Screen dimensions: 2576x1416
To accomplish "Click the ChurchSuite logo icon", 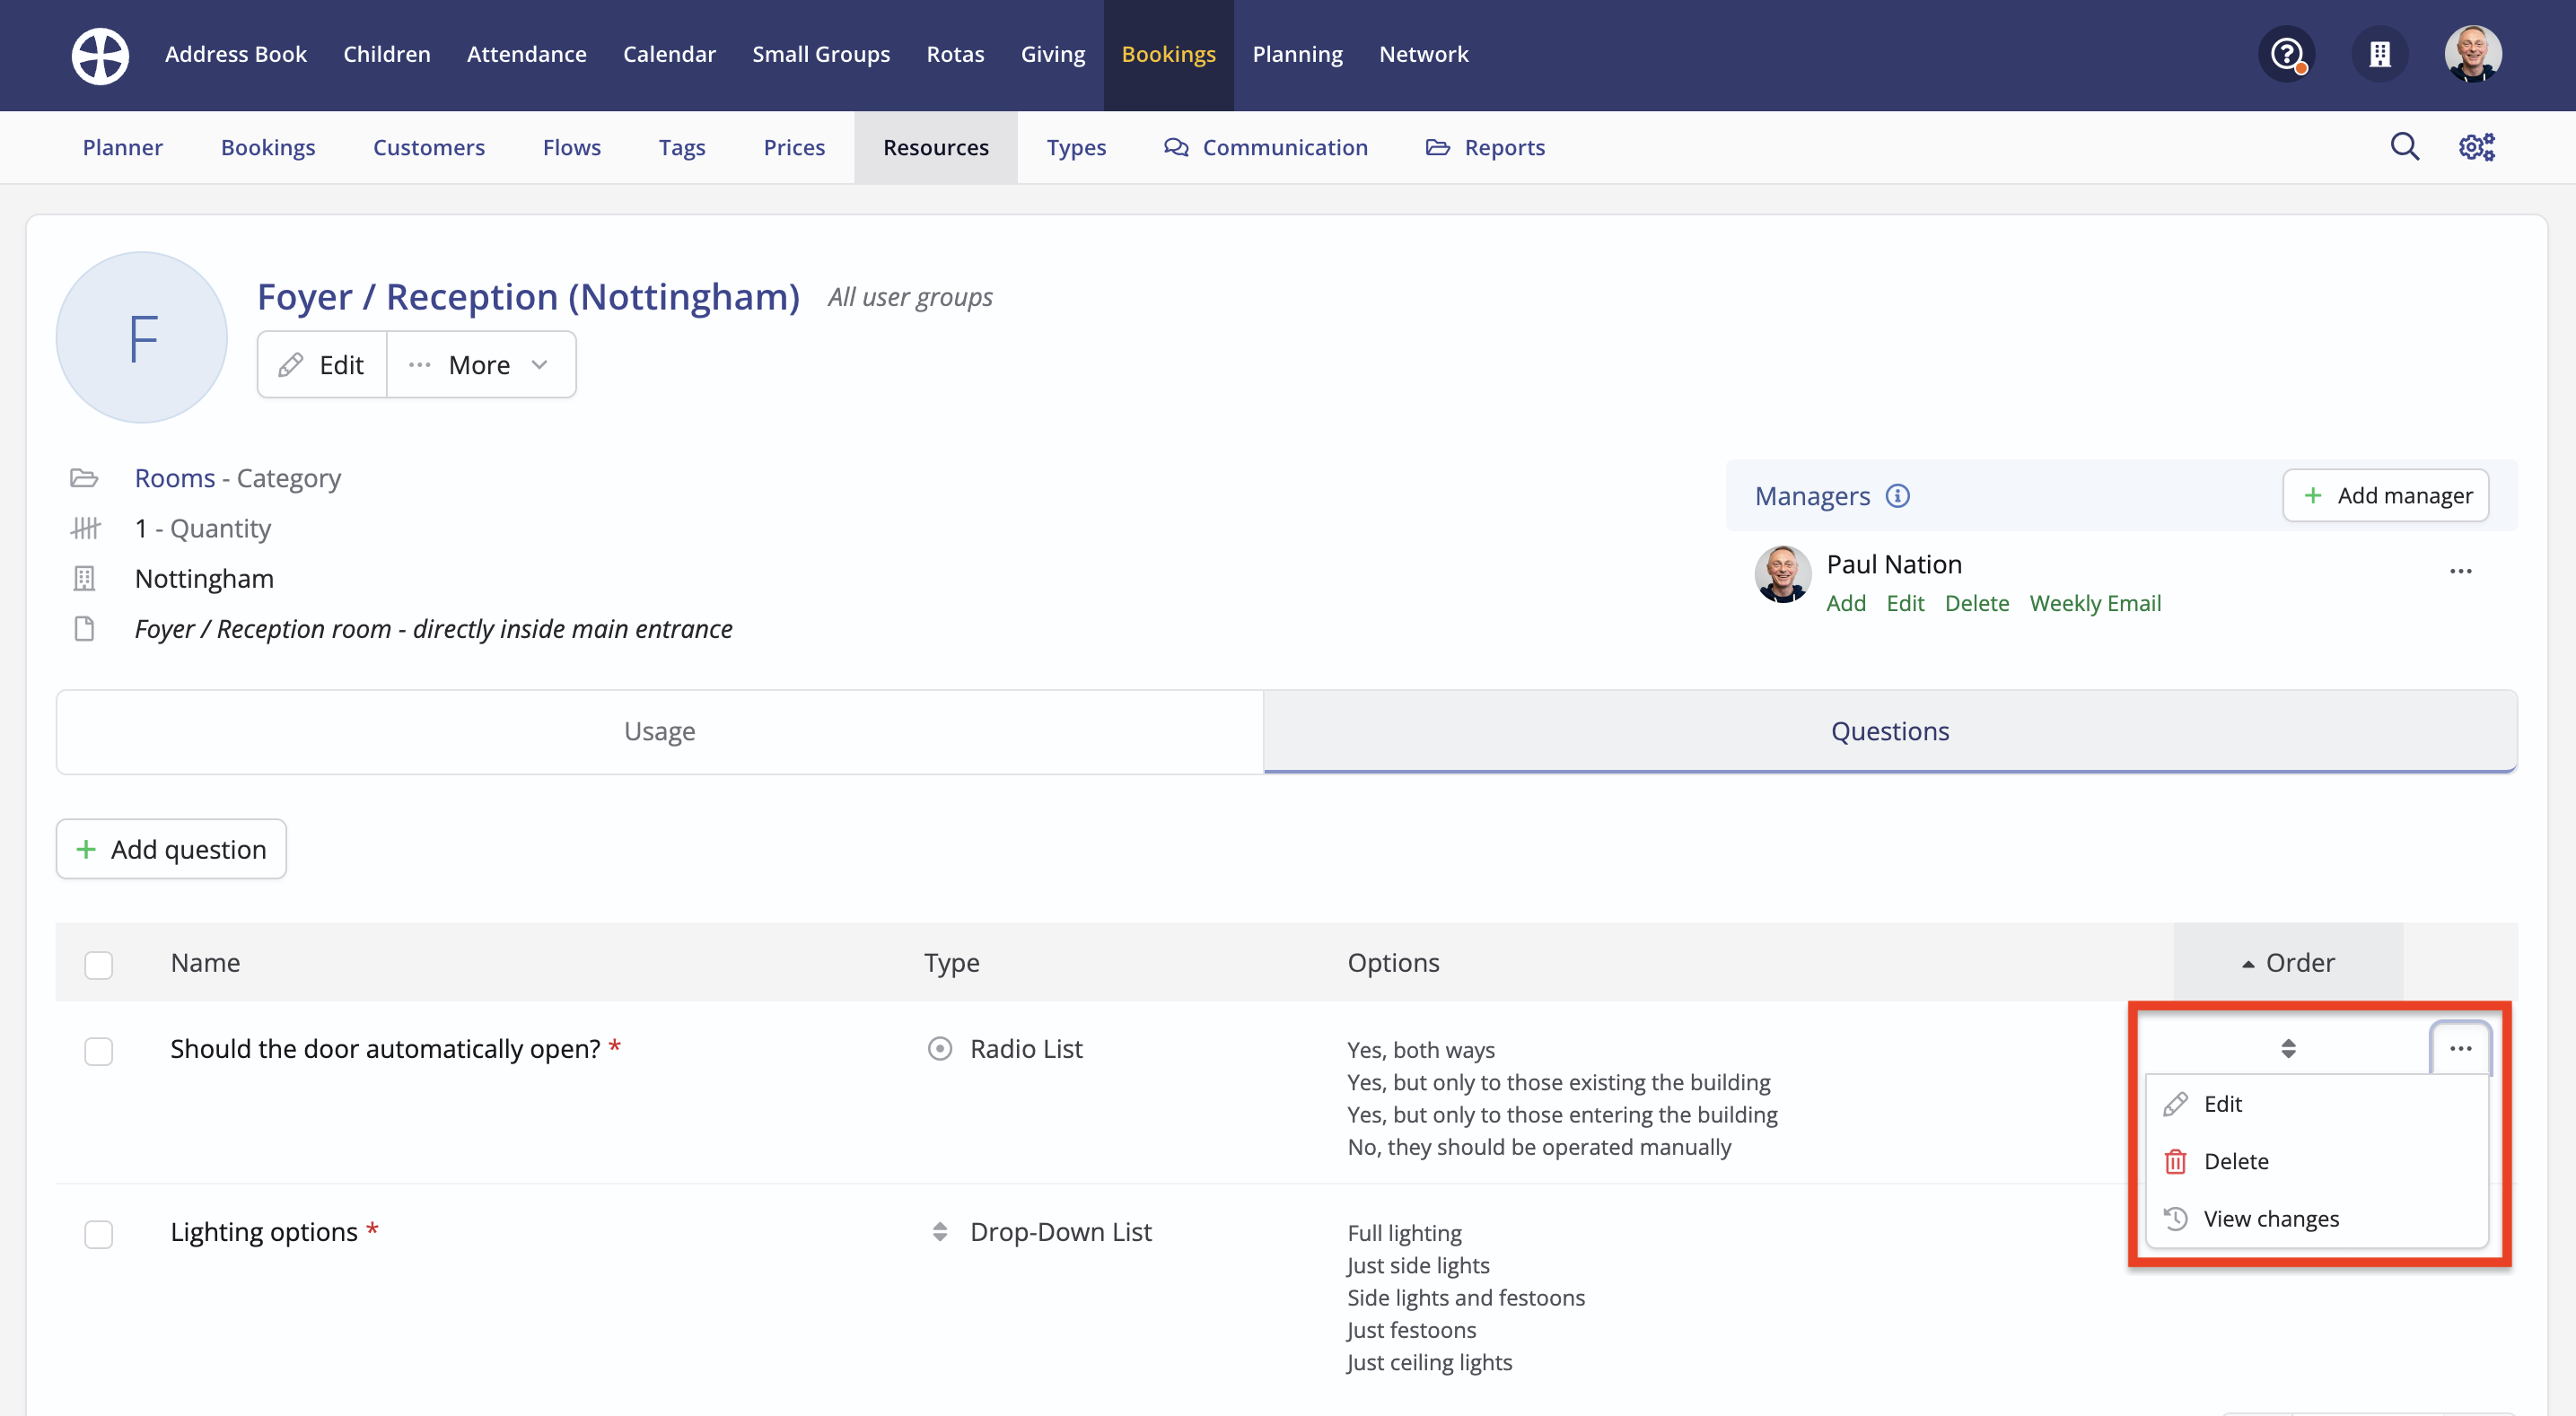I will (x=100, y=55).
